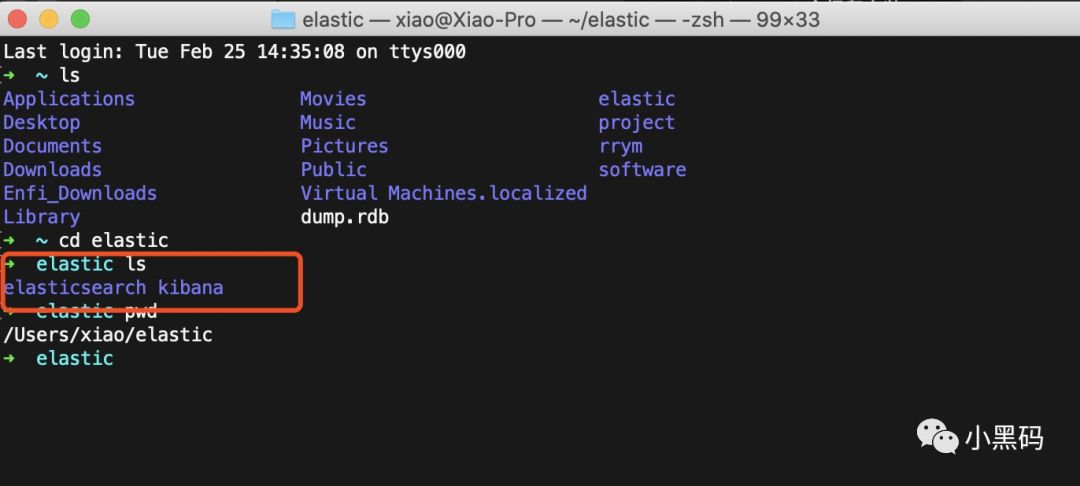Click the WeChat logo icon in the watermark

[x=936, y=438]
